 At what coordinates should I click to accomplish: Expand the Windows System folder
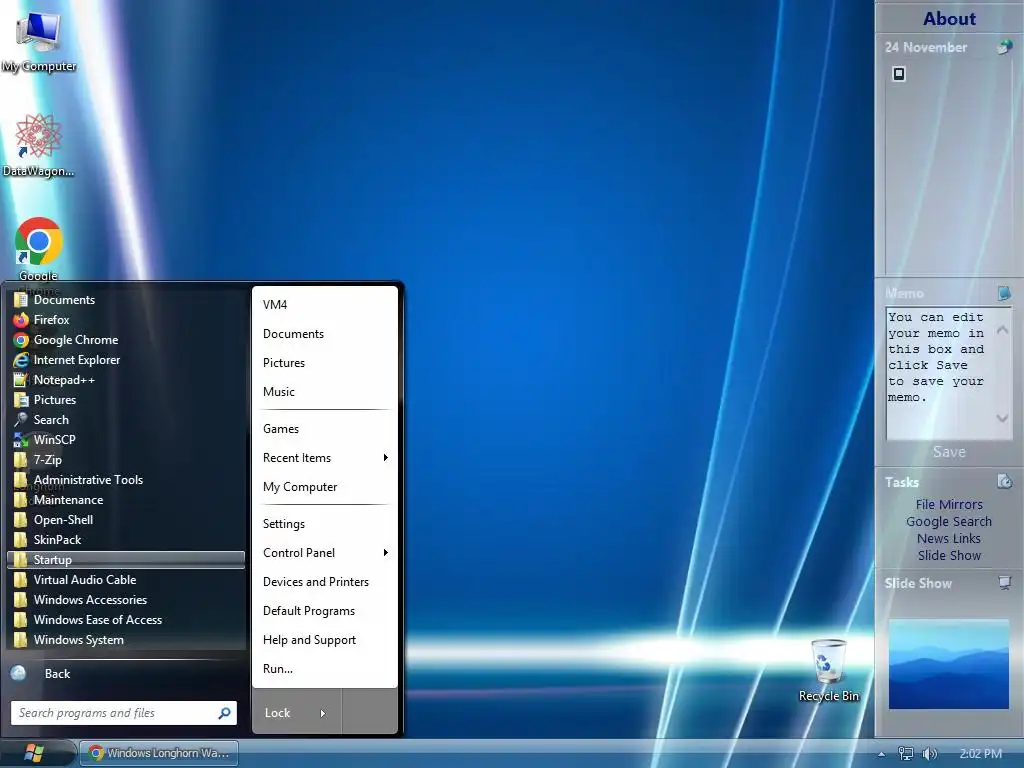click(x=126, y=640)
